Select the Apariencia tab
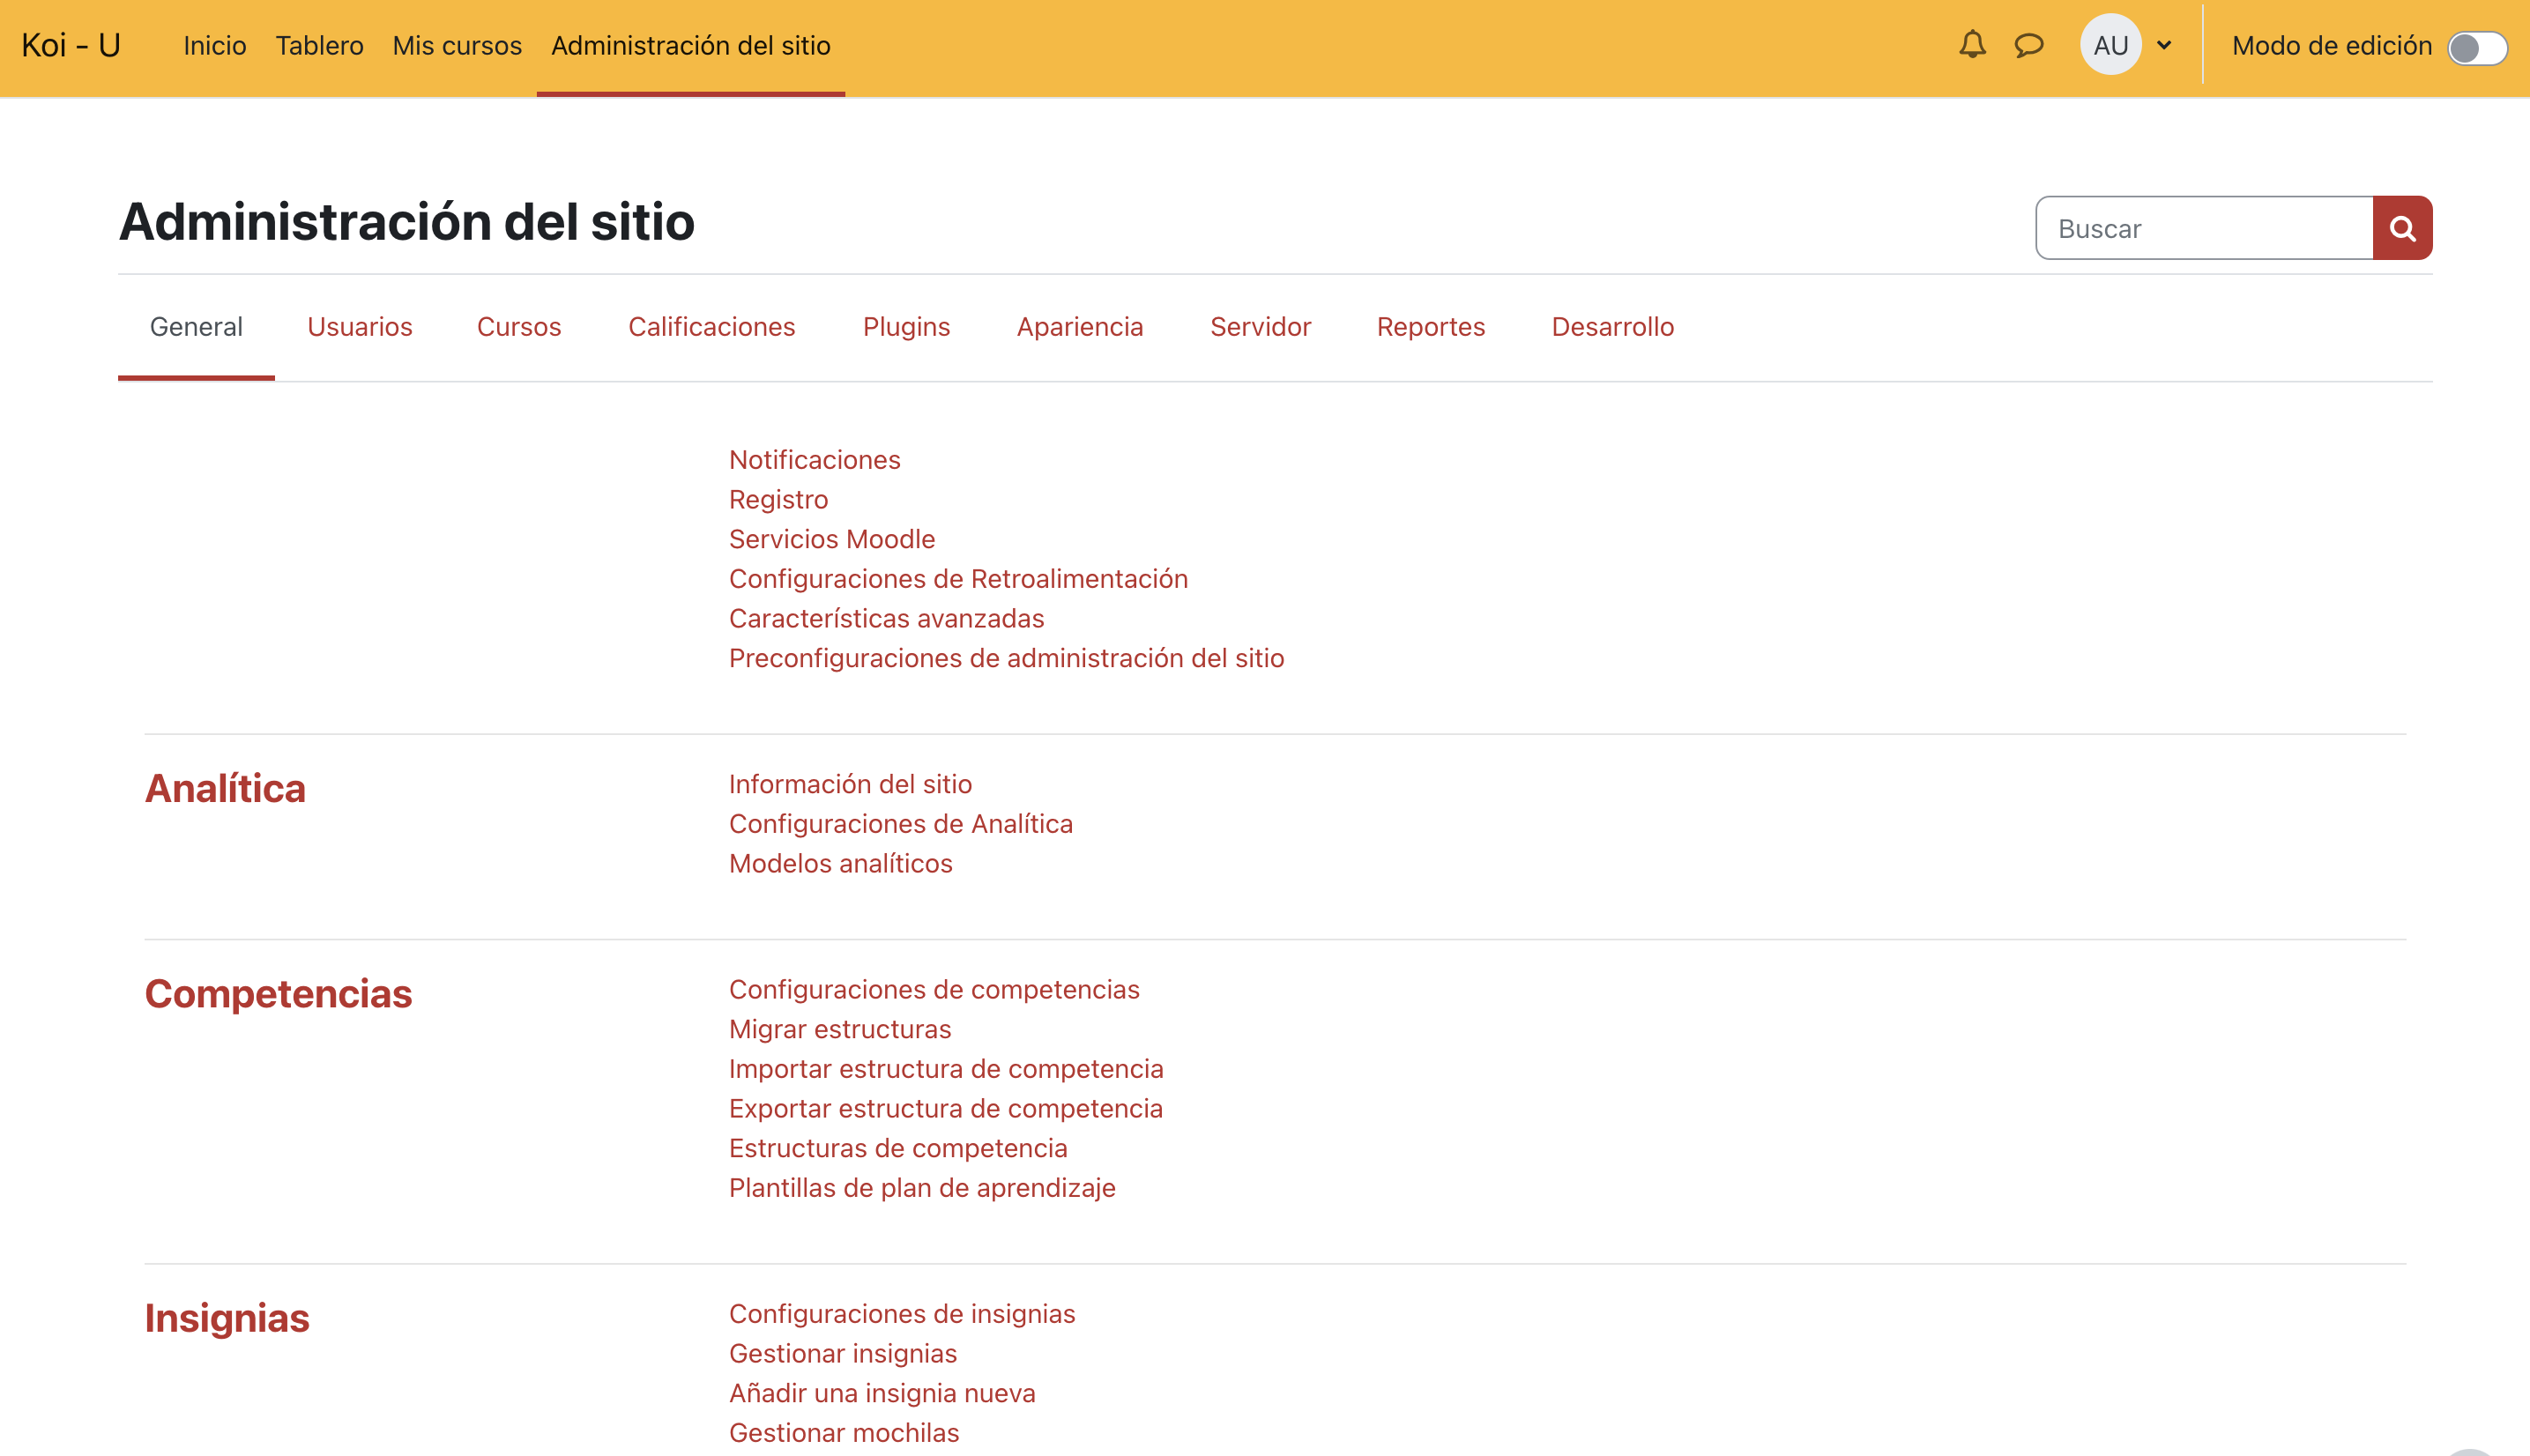The height and width of the screenshot is (1456, 2530). [1079, 327]
